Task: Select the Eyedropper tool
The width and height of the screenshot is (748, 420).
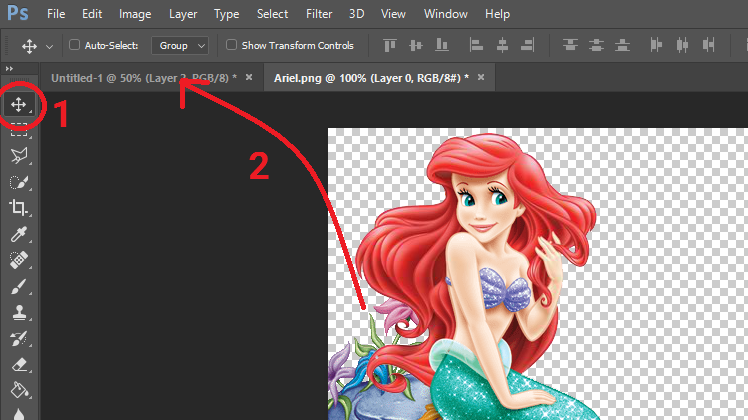Action: 19,234
